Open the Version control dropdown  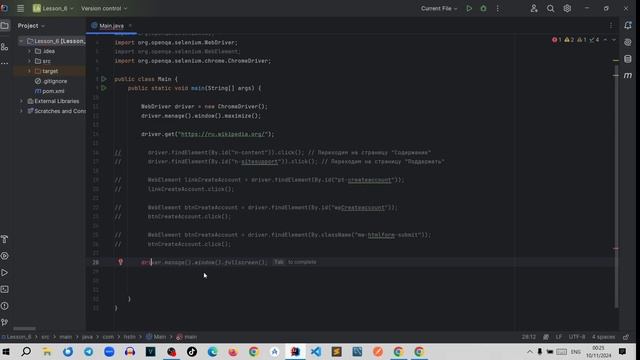point(104,8)
